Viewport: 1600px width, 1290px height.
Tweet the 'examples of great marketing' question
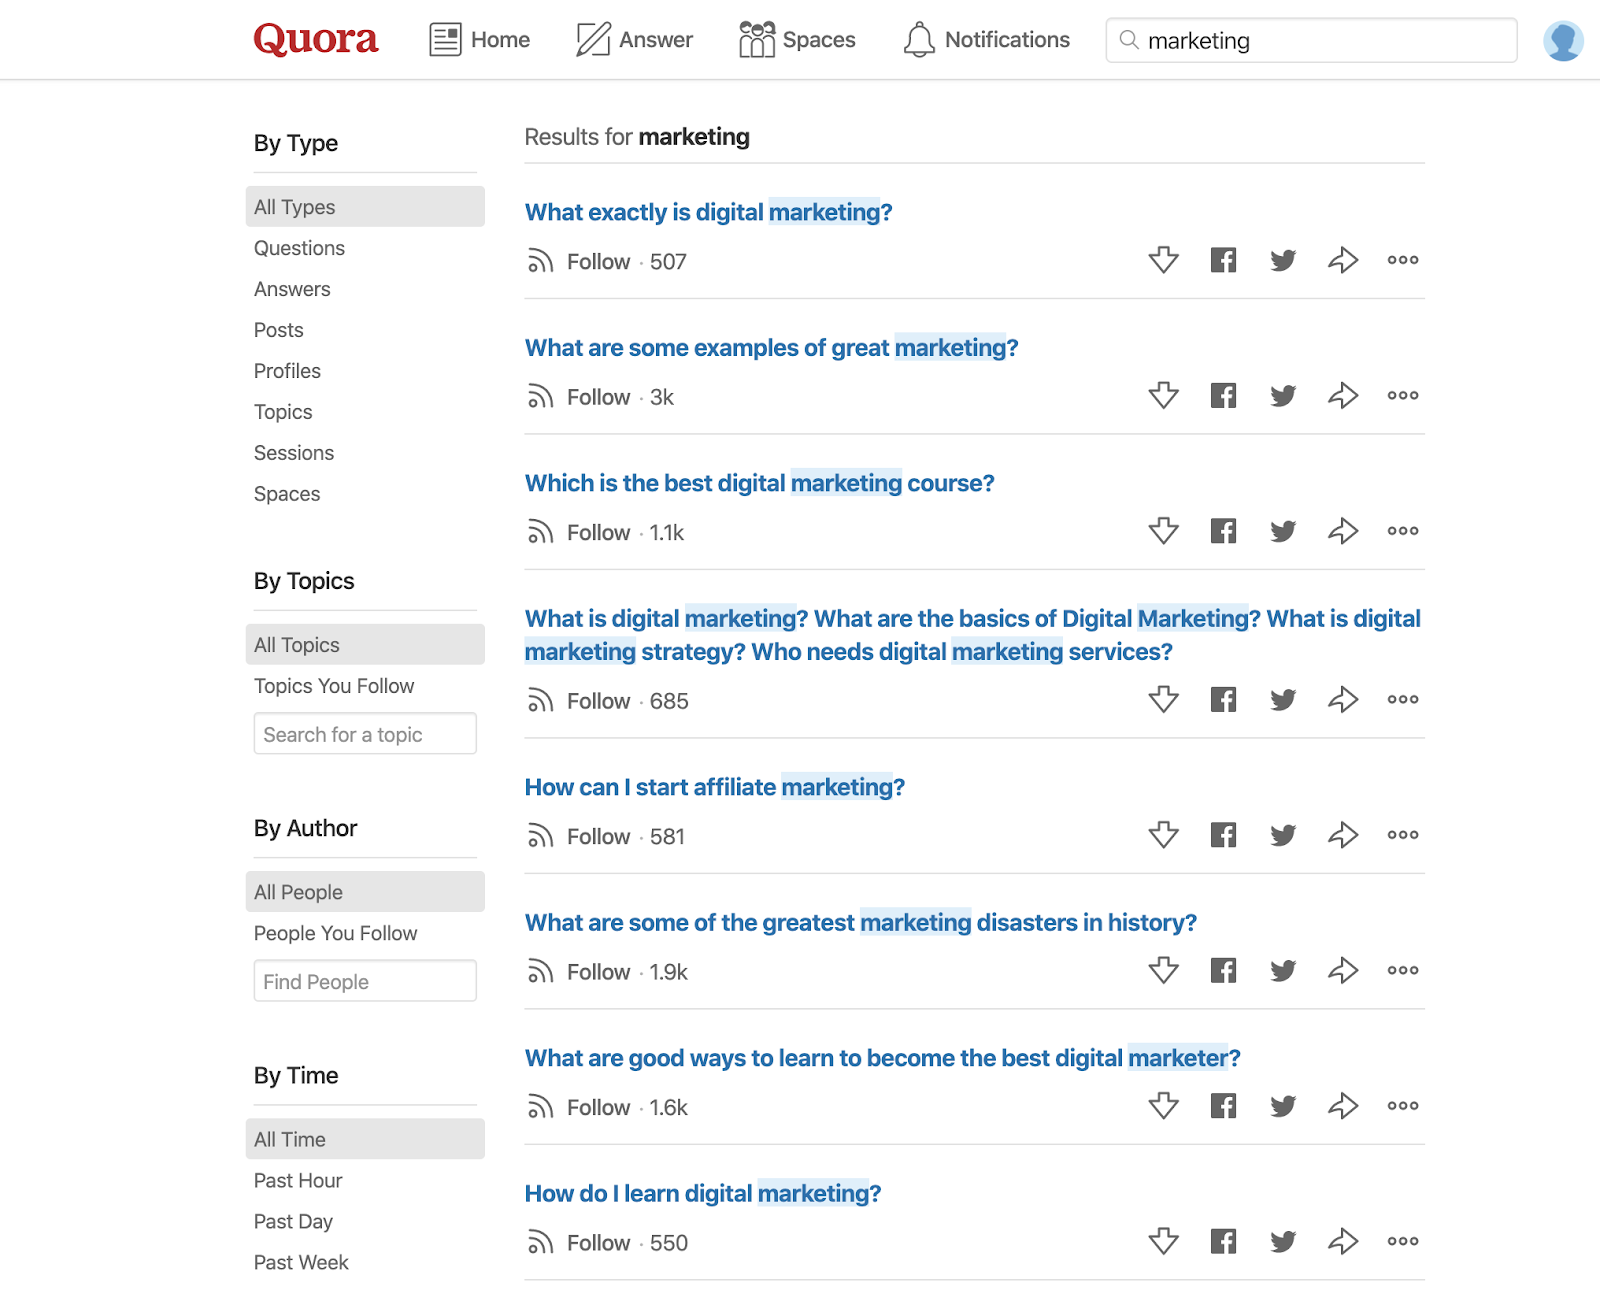[1283, 395]
